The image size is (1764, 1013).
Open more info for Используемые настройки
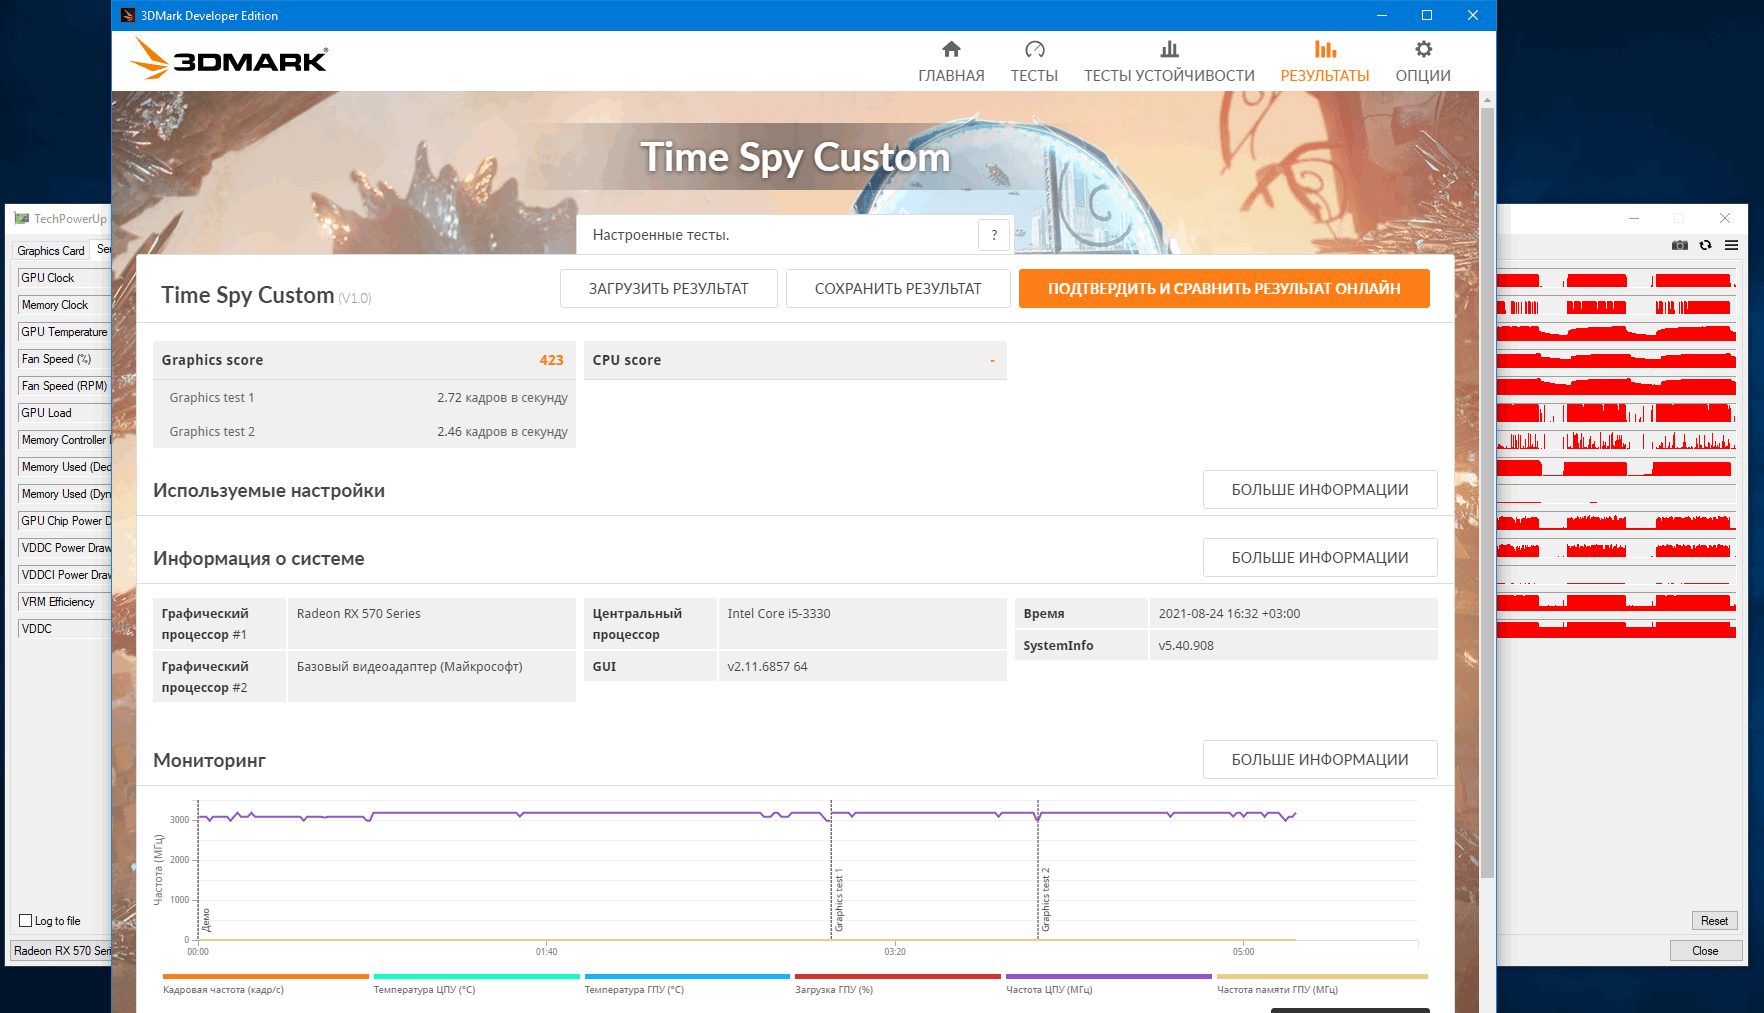coord(1320,490)
